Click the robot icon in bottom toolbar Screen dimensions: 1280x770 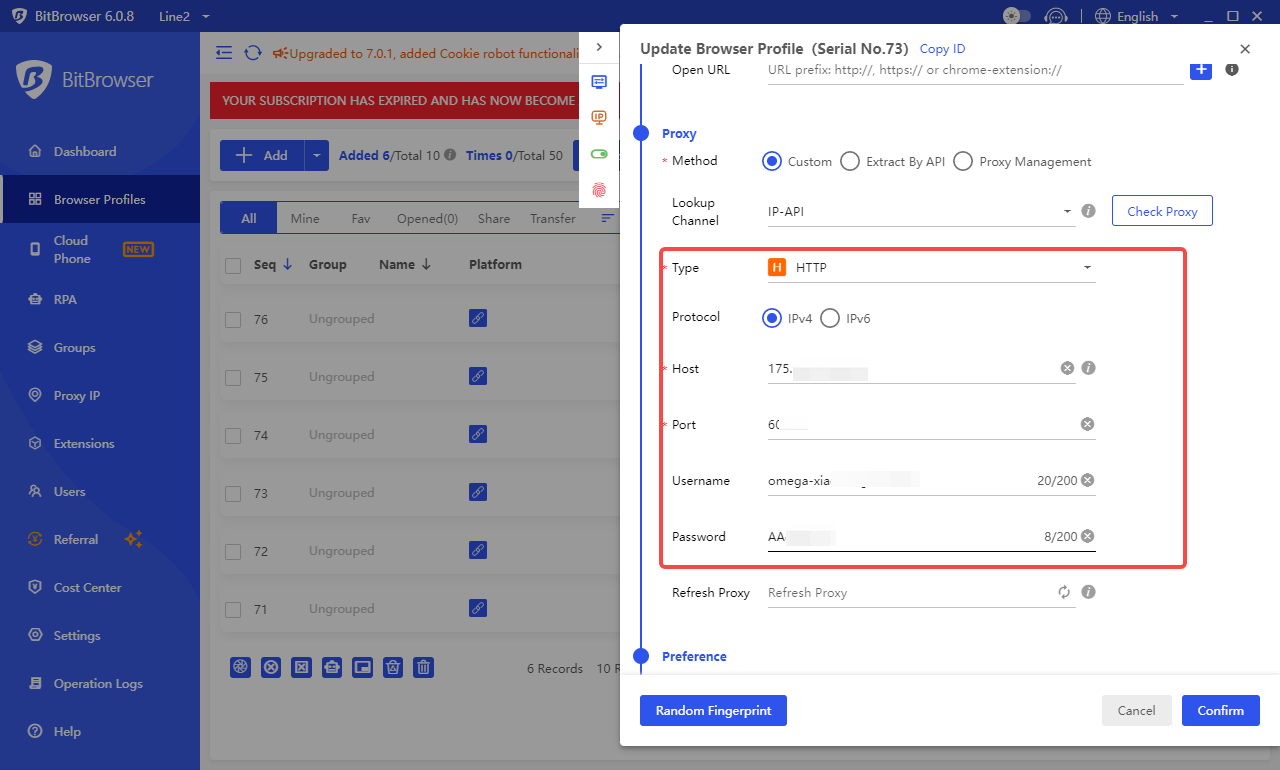(332, 668)
